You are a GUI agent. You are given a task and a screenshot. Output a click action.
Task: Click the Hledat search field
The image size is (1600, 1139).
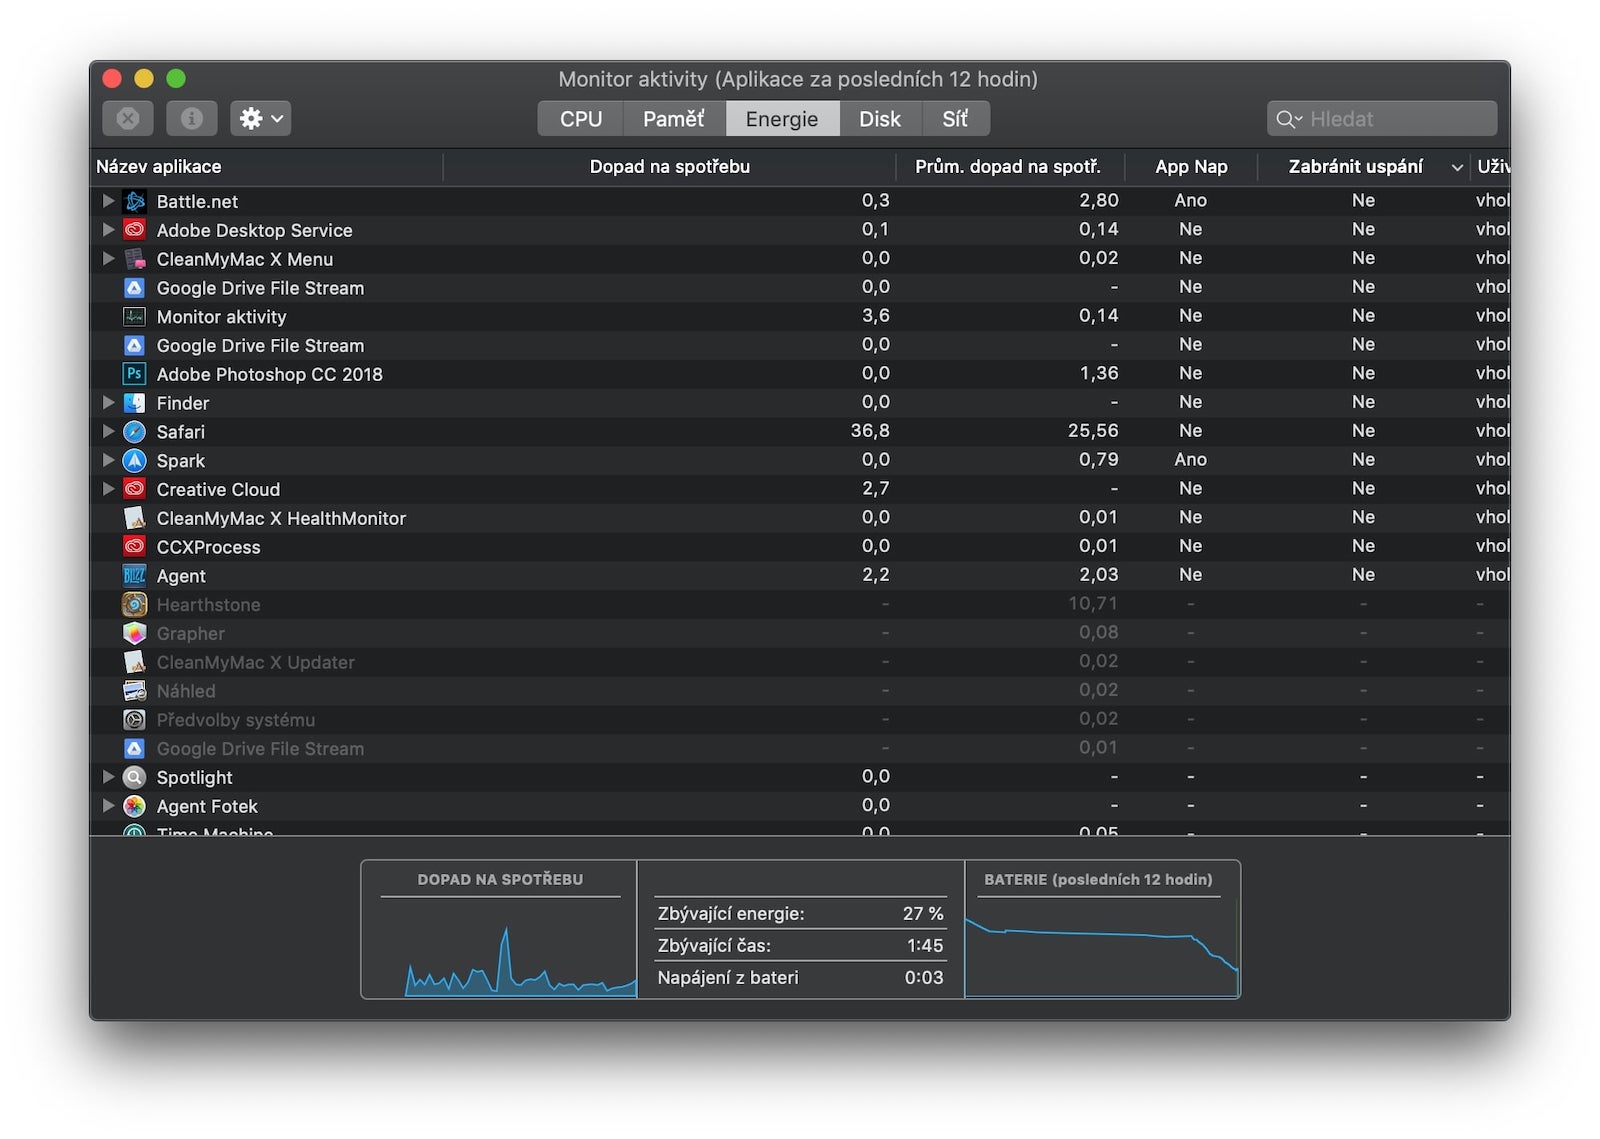tap(1382, 119)
